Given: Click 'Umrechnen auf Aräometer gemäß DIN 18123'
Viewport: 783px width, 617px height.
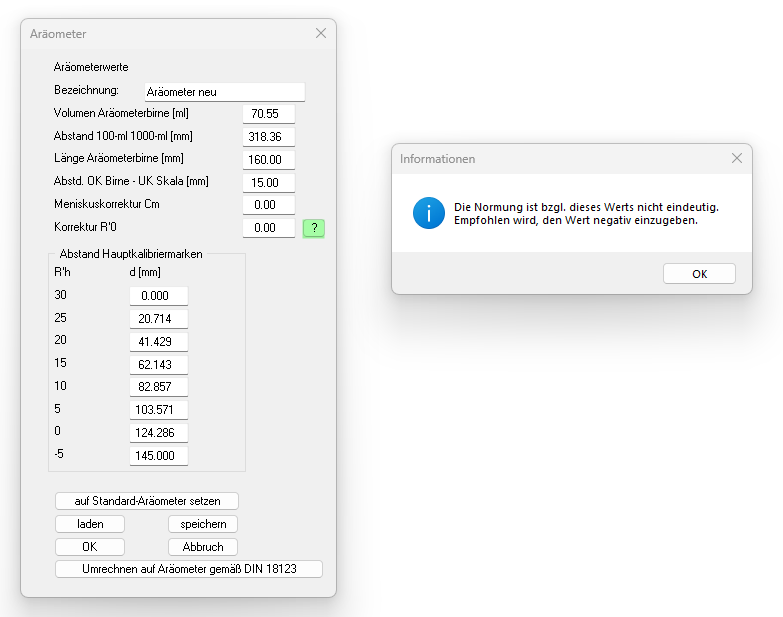Looking at the screenshot, I should click(x=189, y=569).
